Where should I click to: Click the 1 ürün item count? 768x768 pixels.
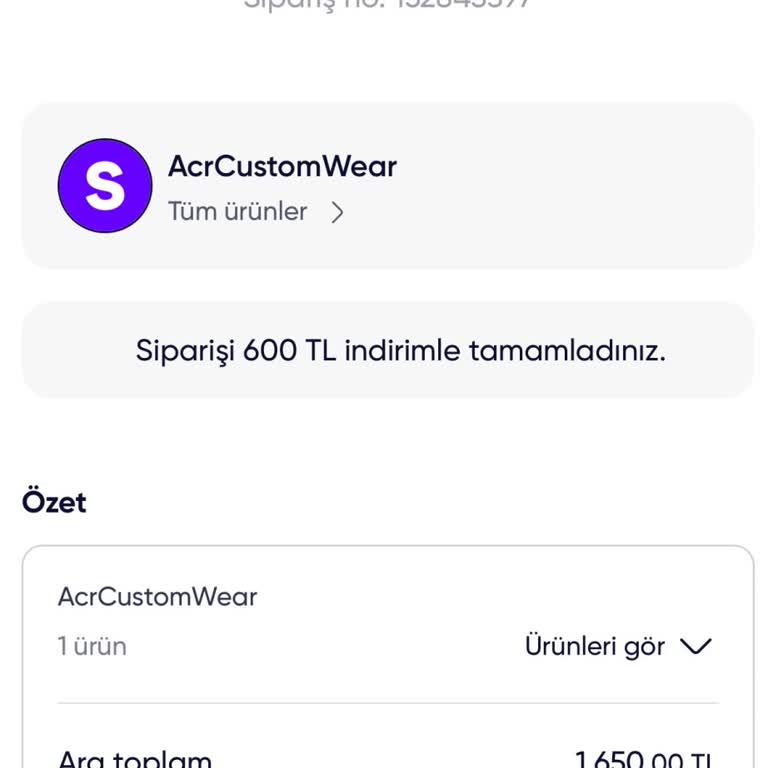[92, 646]
